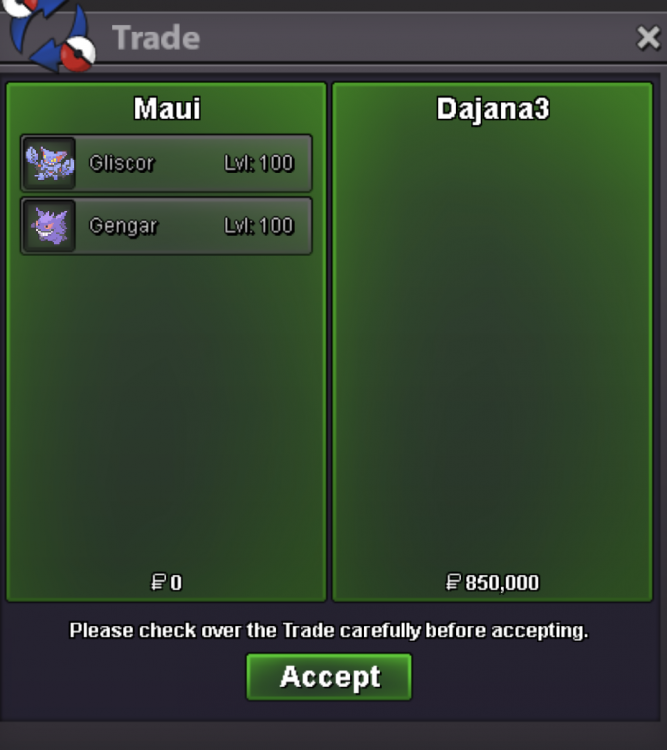Select the Gengar sprite icon
The height and width of the screenshot is (750, 667).
pos(50,226)
